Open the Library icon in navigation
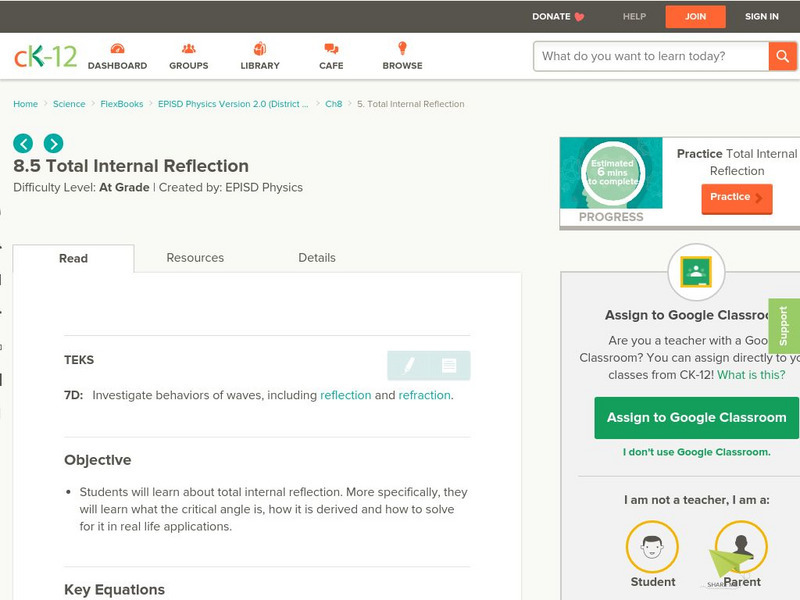800x600 pixels. tap(260, 50)
